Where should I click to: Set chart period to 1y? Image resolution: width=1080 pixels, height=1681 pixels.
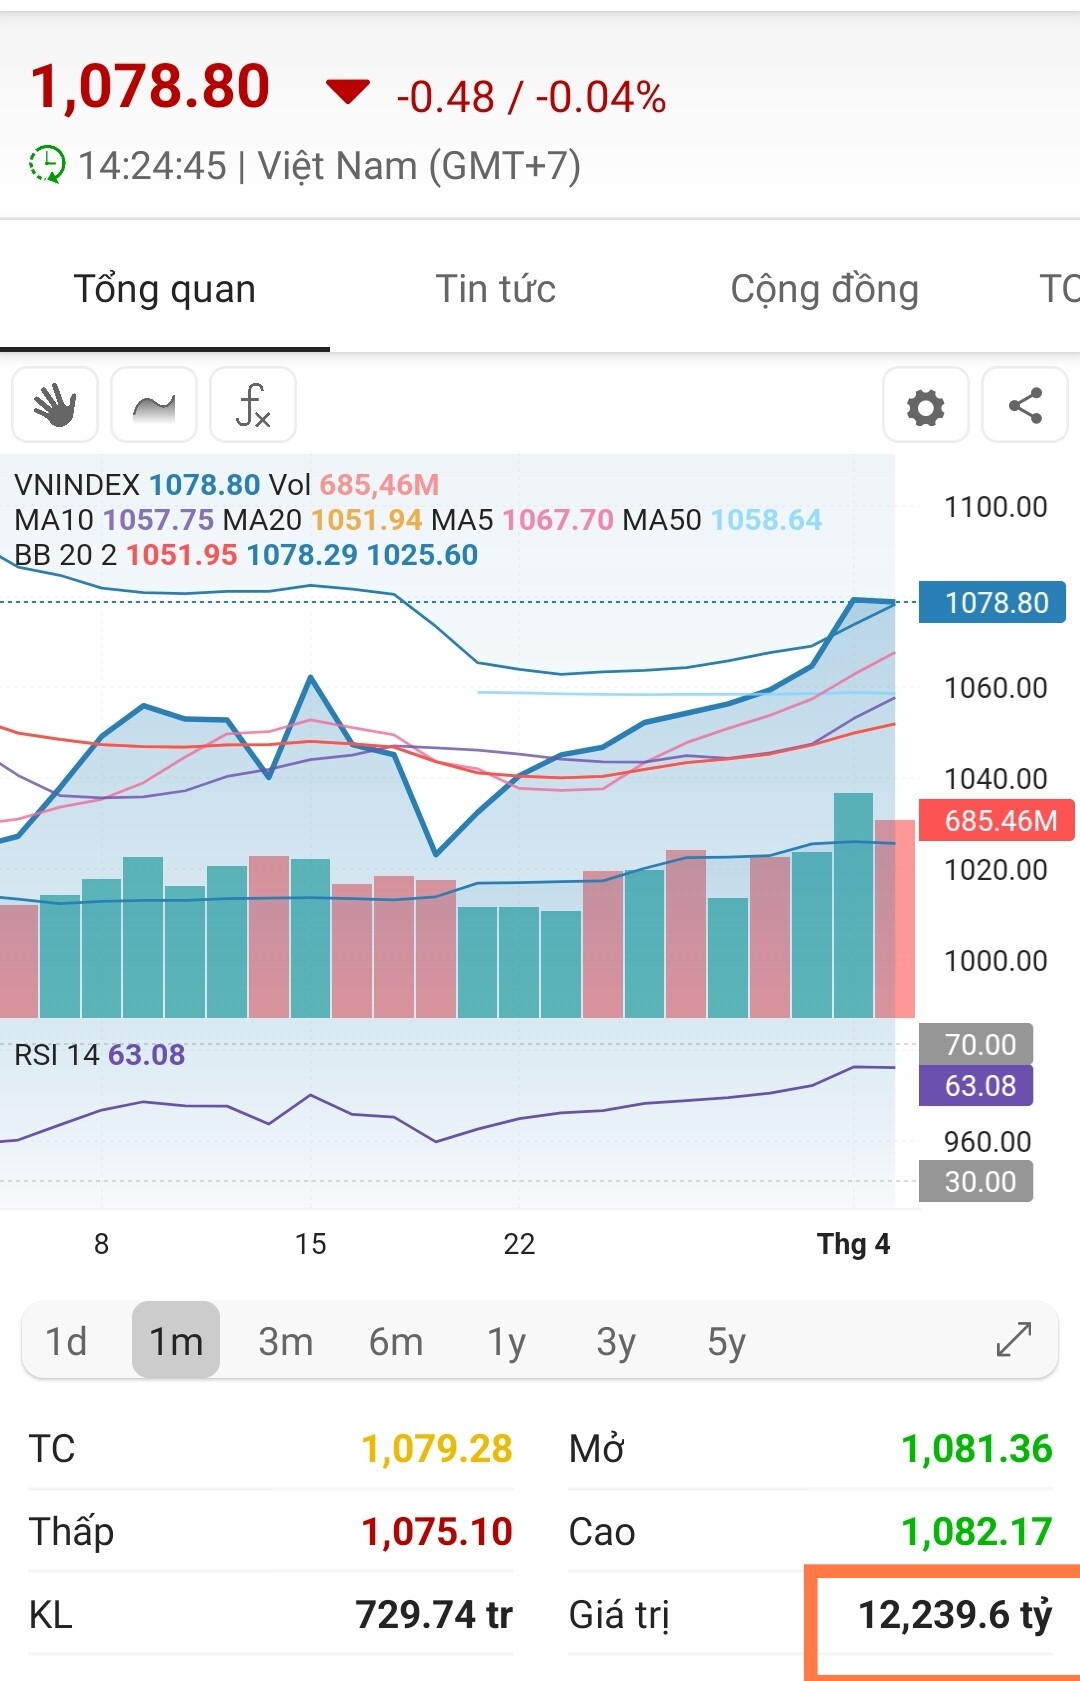(506, 1341)
